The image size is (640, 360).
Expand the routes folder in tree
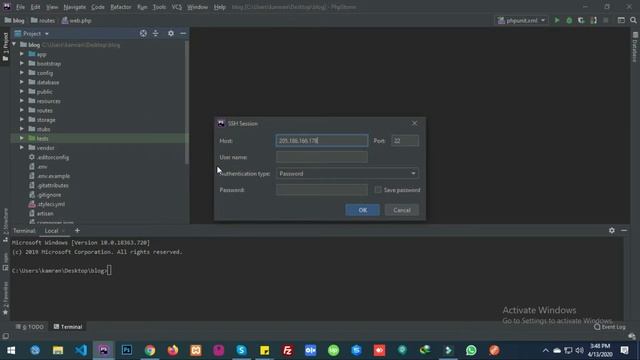point(22,110)
